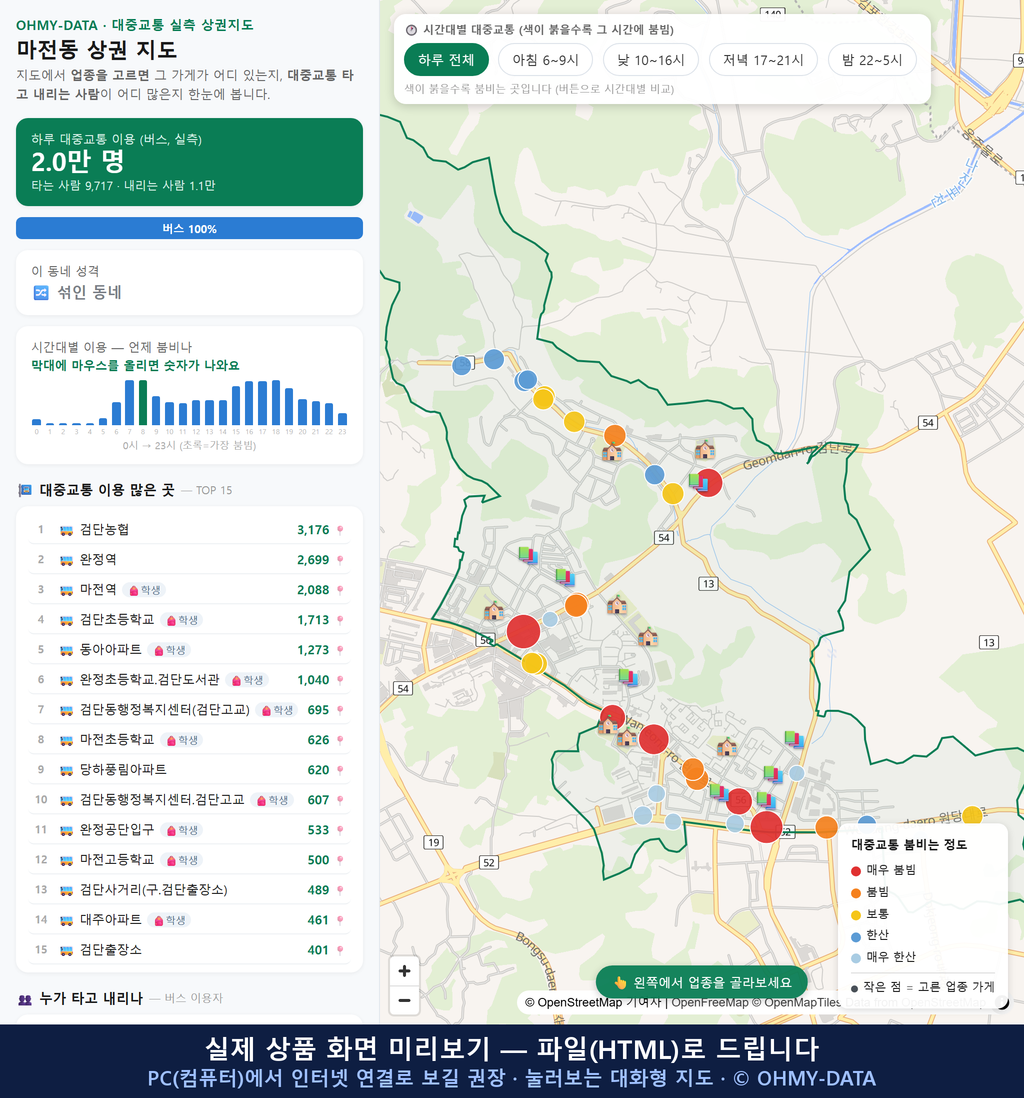This screenshot has width=1024, height=1098.
Task: Switch to the 밤 22~5시 time filter
Action: tap(872, 60)
